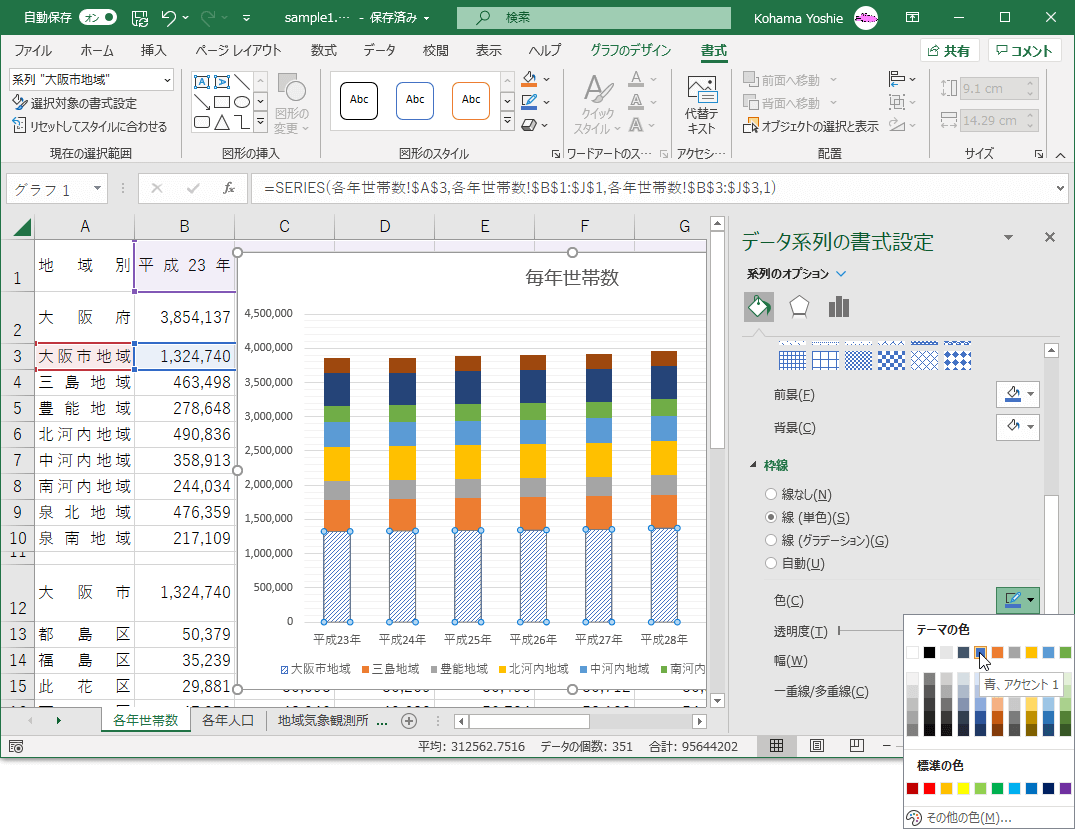
Task: Toggle the AutoSave switch
Action: pos(97,17)
